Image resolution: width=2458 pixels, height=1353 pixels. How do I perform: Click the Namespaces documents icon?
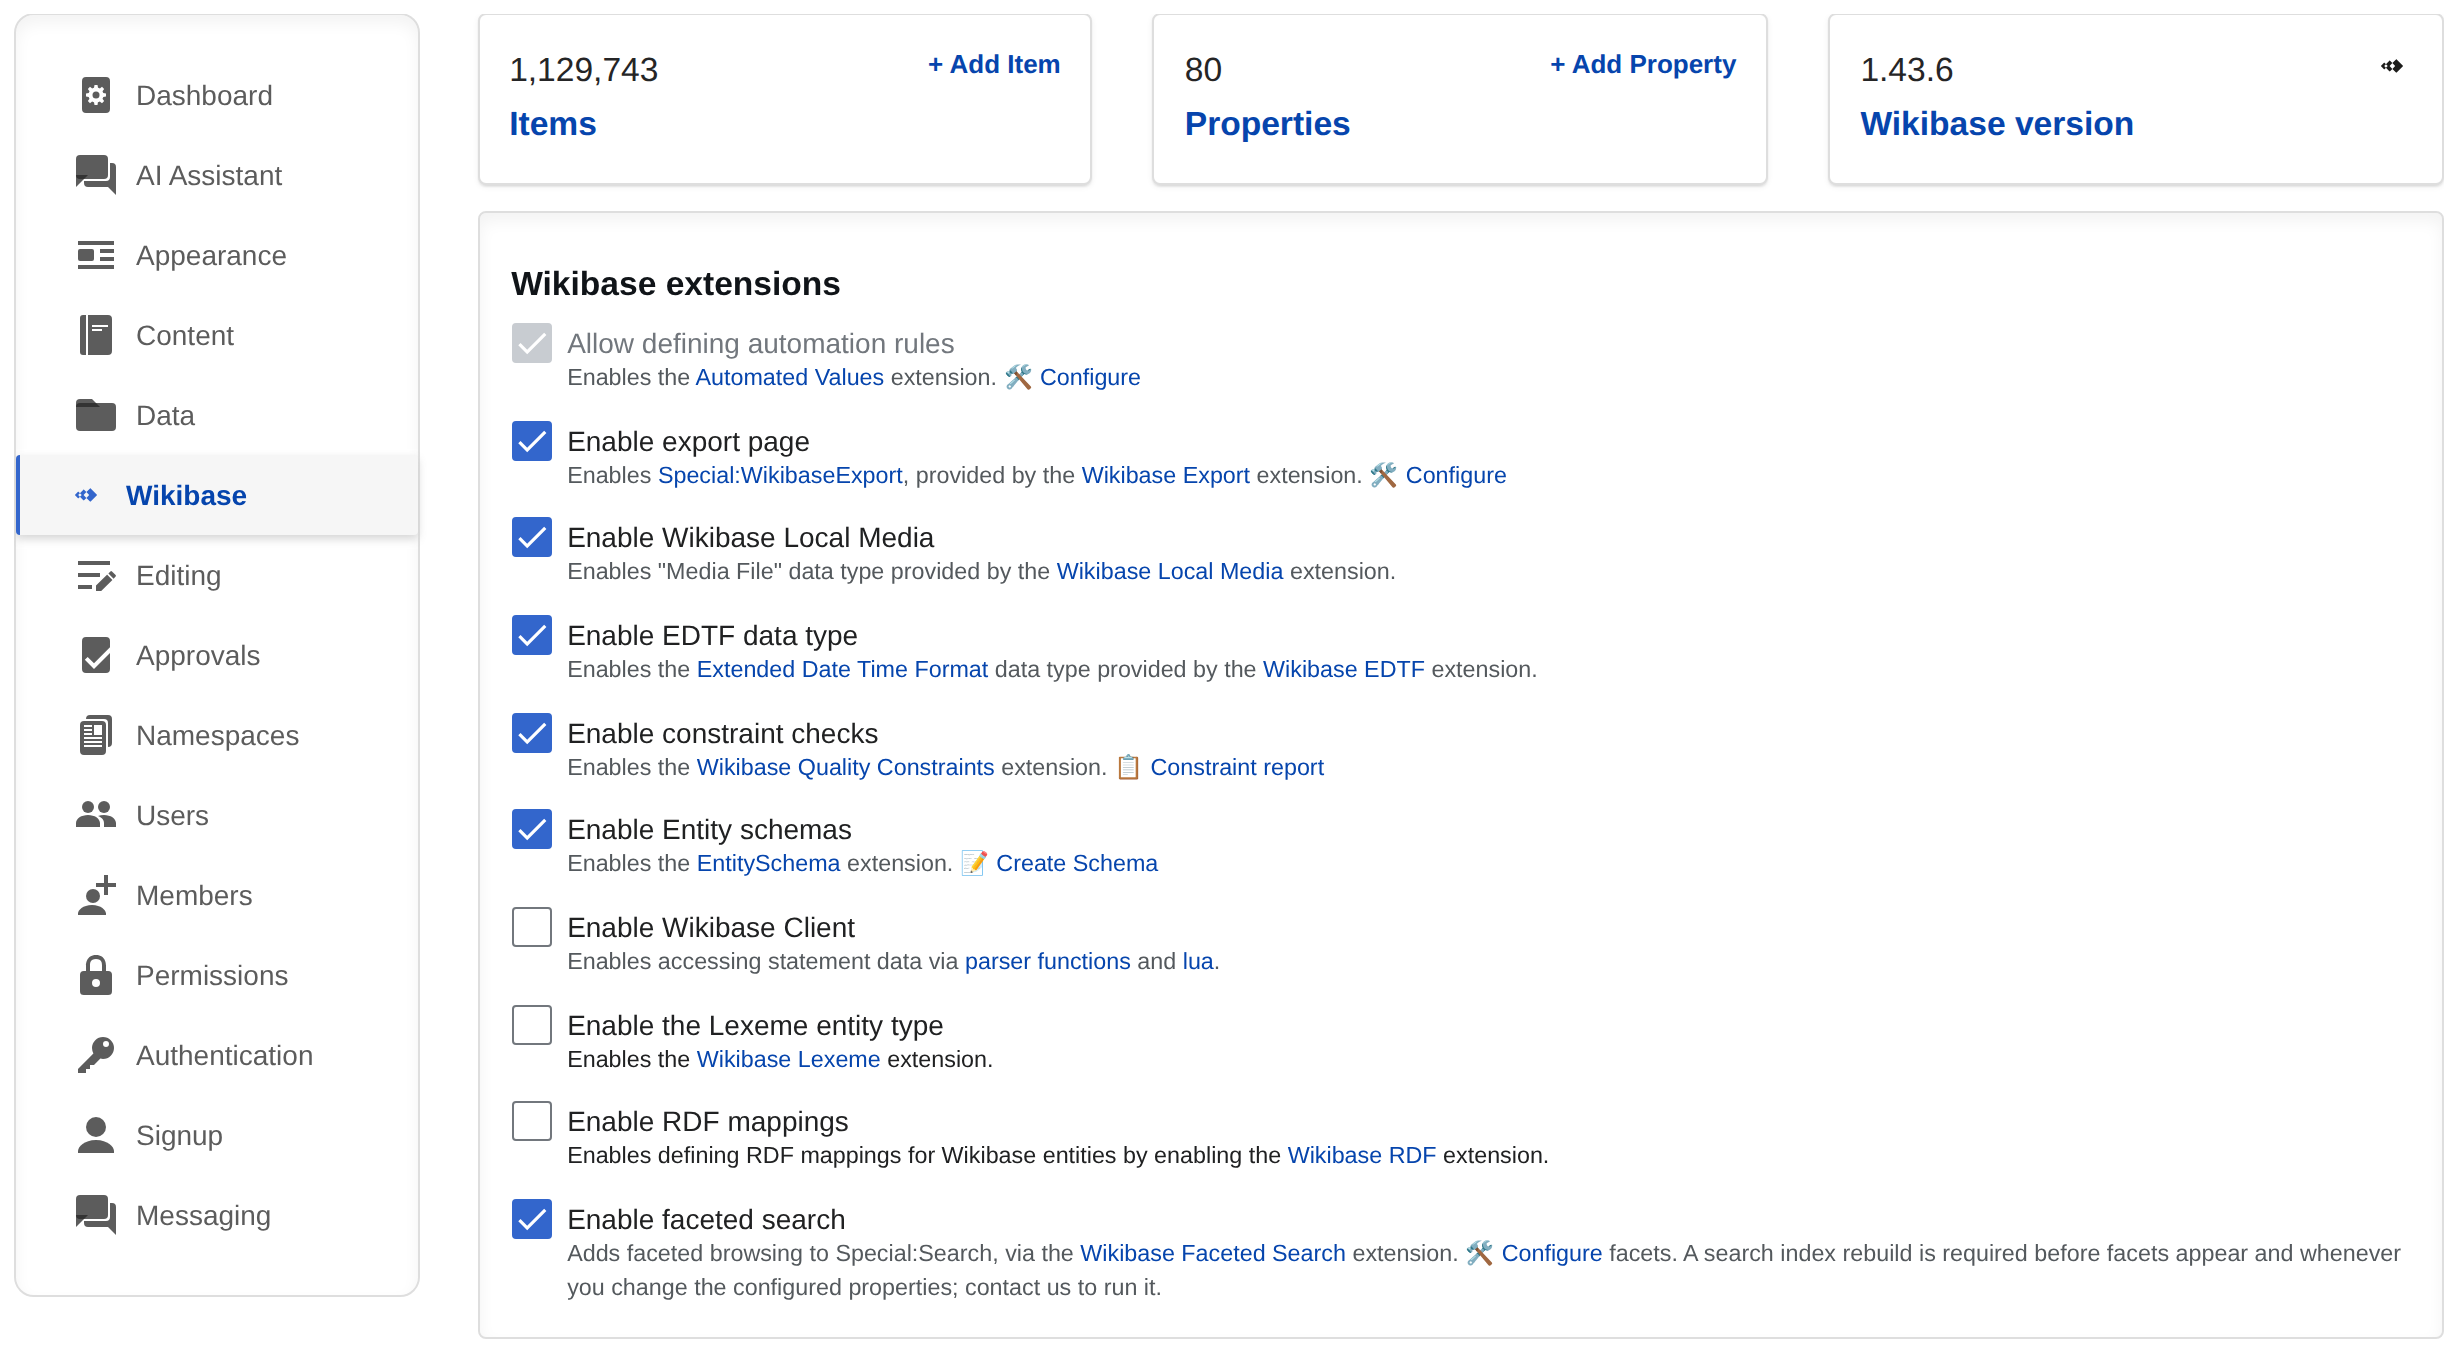pyautogui.click(x=96, y=735)
